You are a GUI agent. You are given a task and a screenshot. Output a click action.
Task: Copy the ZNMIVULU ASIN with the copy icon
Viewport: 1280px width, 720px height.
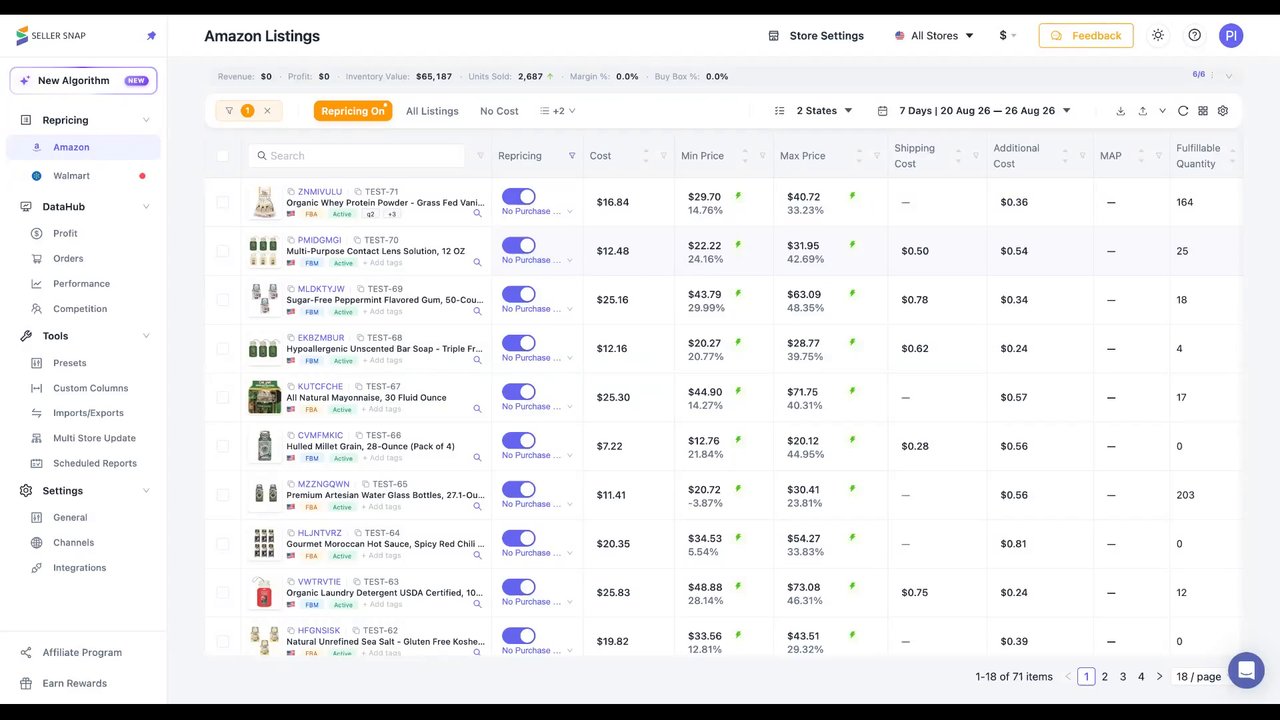click(x=291, y=192)
